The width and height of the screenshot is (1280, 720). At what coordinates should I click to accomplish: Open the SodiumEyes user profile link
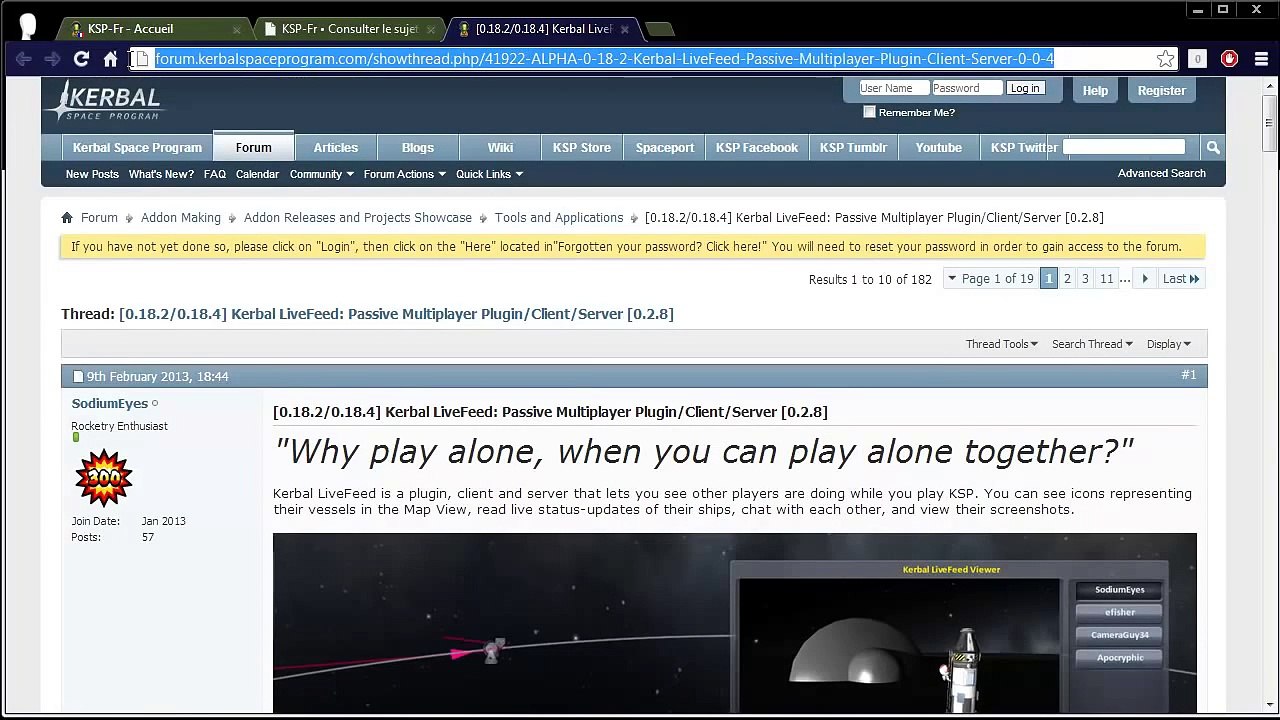[110, 403]
